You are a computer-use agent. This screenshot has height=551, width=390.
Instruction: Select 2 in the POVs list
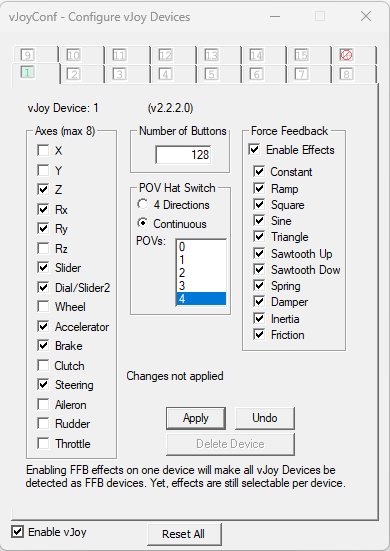[x=201, y=273]
